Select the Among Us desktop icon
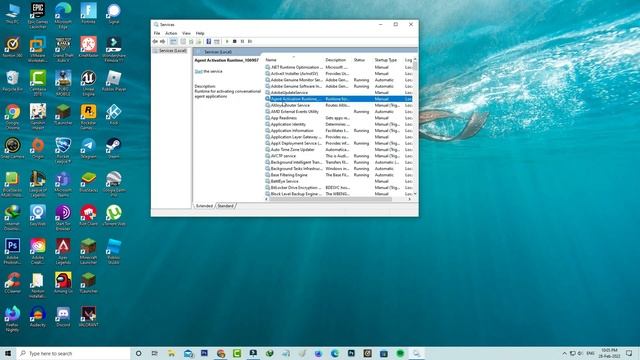This screenshot has width=640, height=360. coord(63,283)
